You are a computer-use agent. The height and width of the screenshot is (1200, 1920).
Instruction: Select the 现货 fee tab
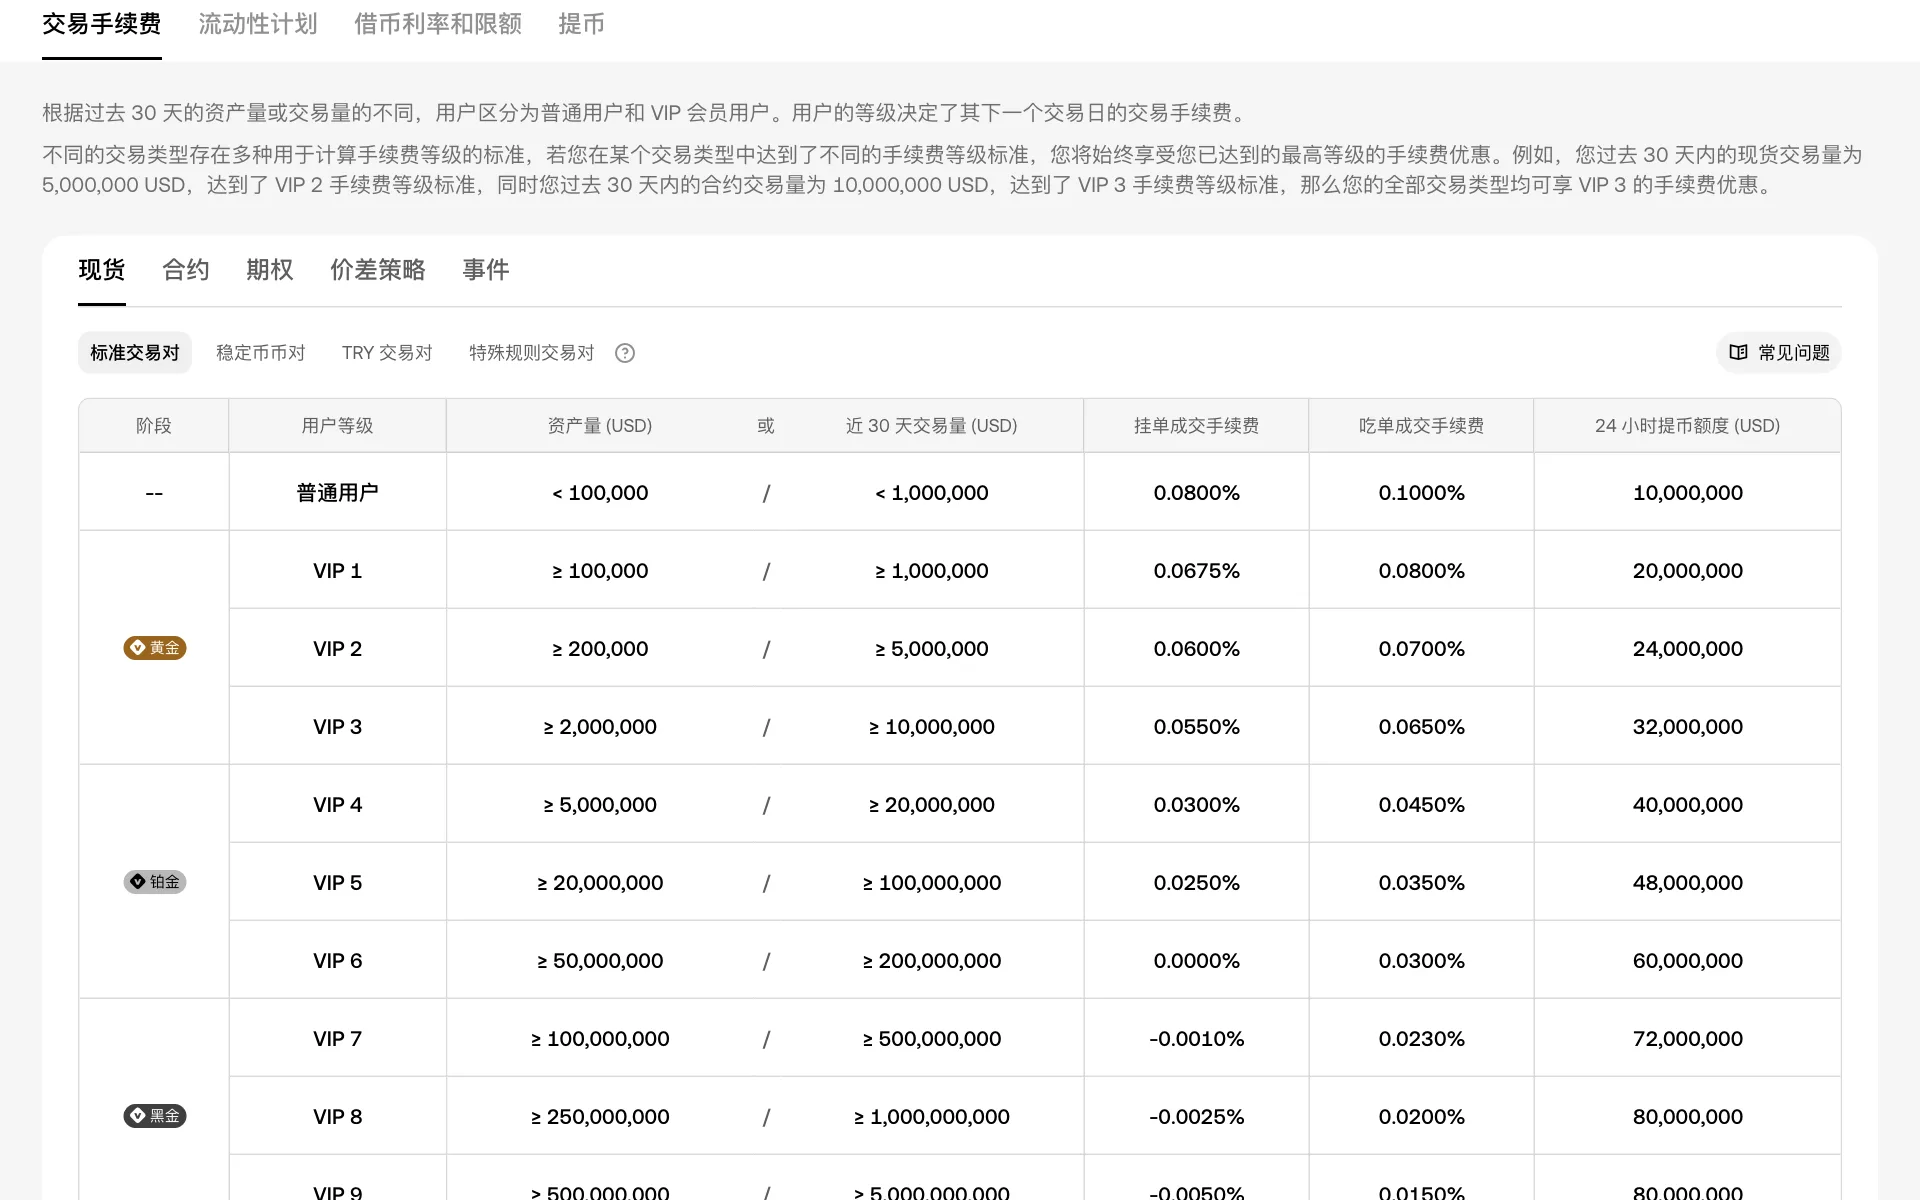[x=102, y=270]
